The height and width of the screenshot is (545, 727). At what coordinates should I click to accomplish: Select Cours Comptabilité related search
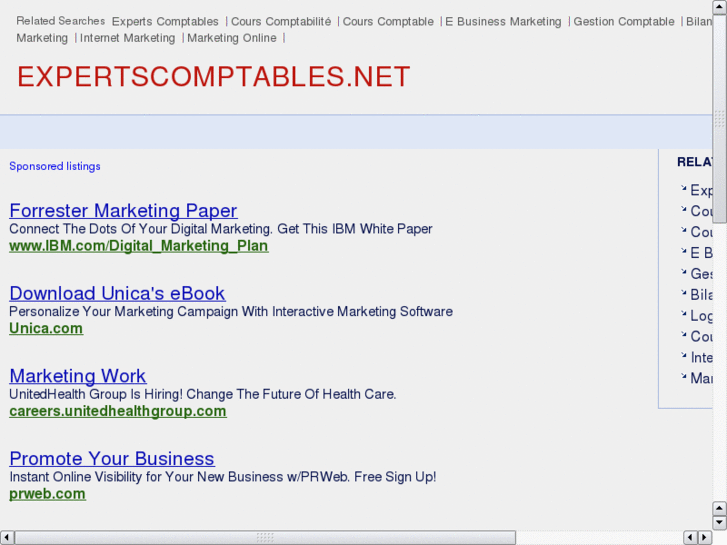coord(281,22)
